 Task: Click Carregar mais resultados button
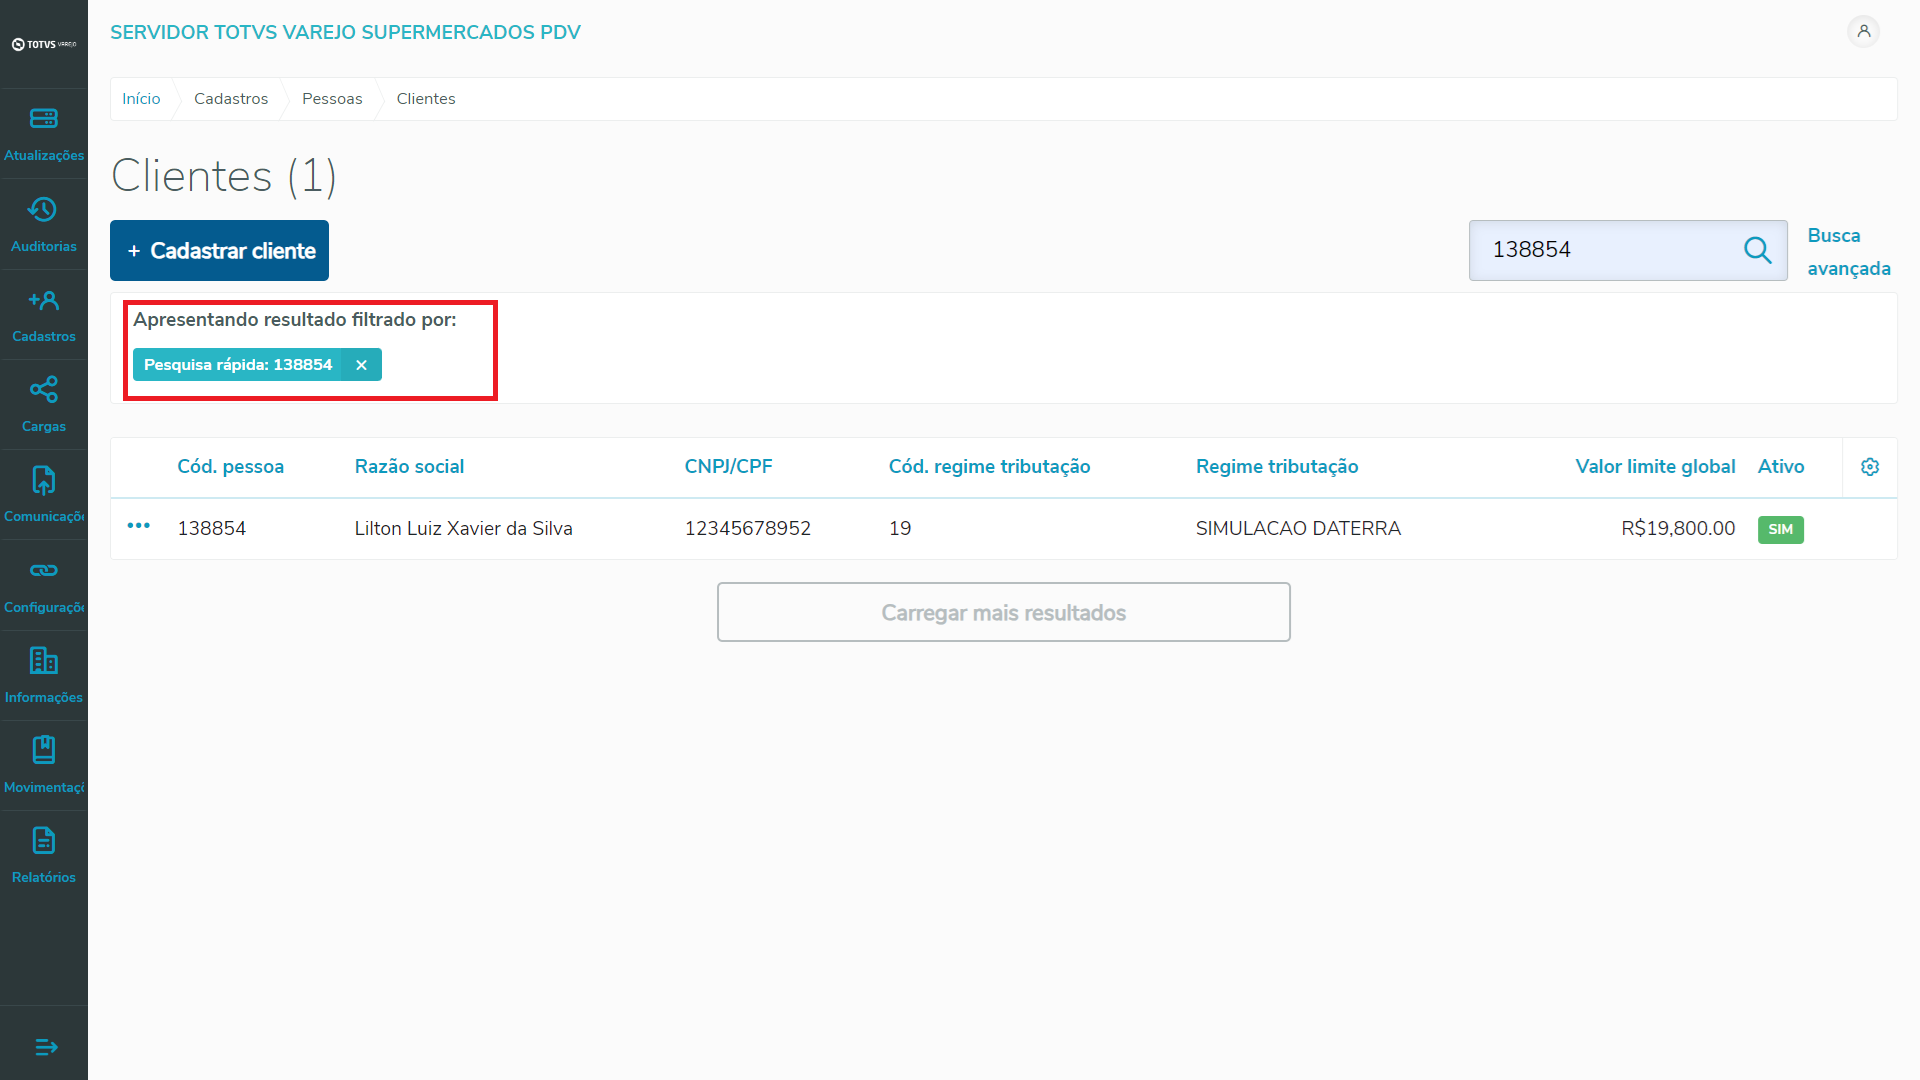pyautogui.click(x=1003, y=612)
